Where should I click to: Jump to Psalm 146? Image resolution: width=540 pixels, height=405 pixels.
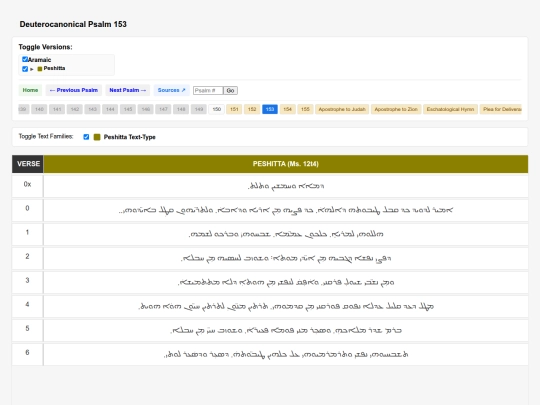146,109
